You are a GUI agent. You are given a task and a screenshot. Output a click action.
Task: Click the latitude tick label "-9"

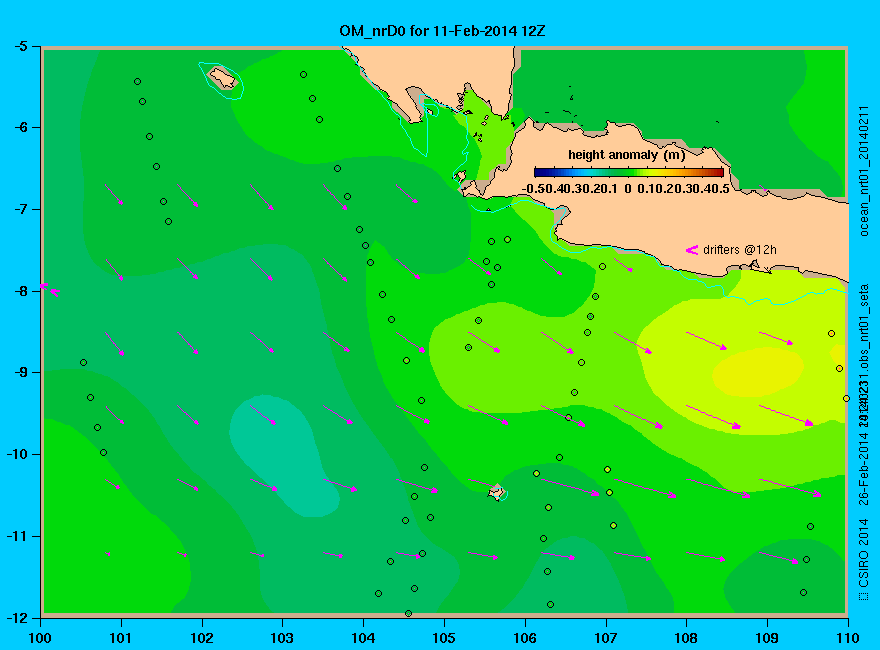point(20,372)
